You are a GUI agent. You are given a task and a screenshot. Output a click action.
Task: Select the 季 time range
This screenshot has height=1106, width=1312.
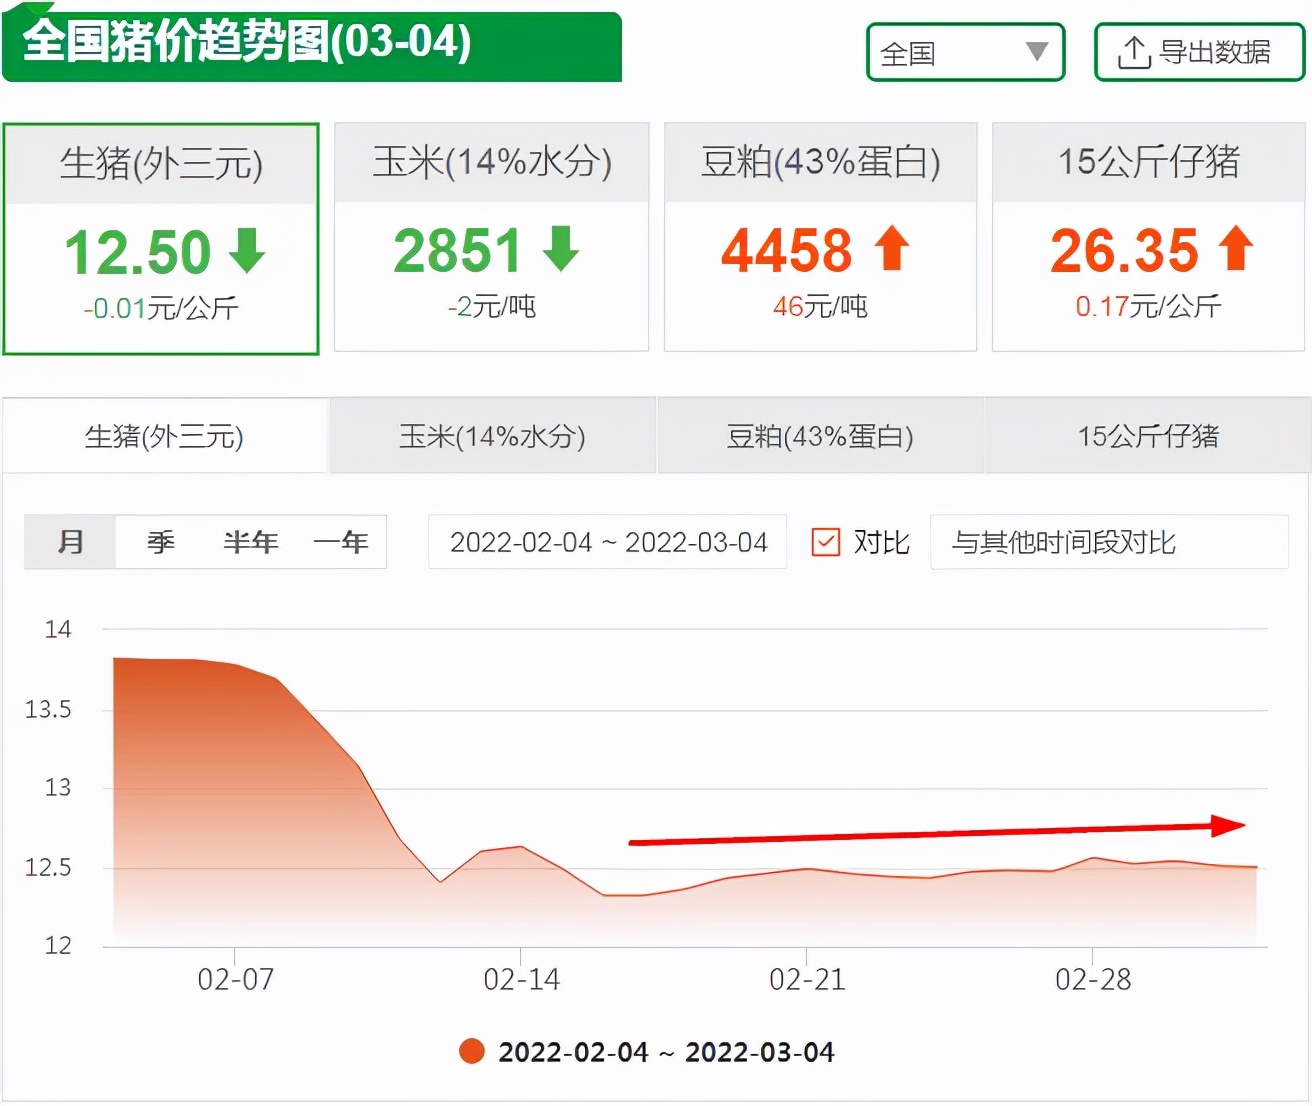[x=160, y=542]
